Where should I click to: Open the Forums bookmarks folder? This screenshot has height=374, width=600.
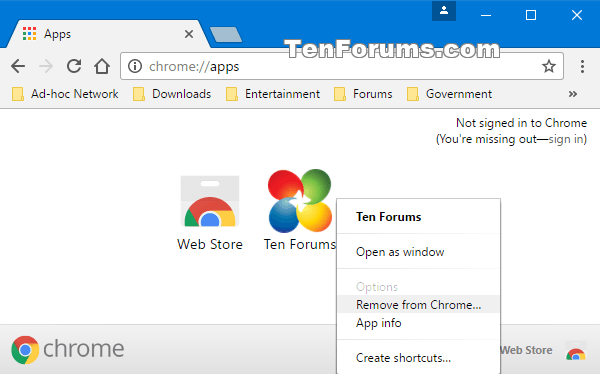[363, 94]
